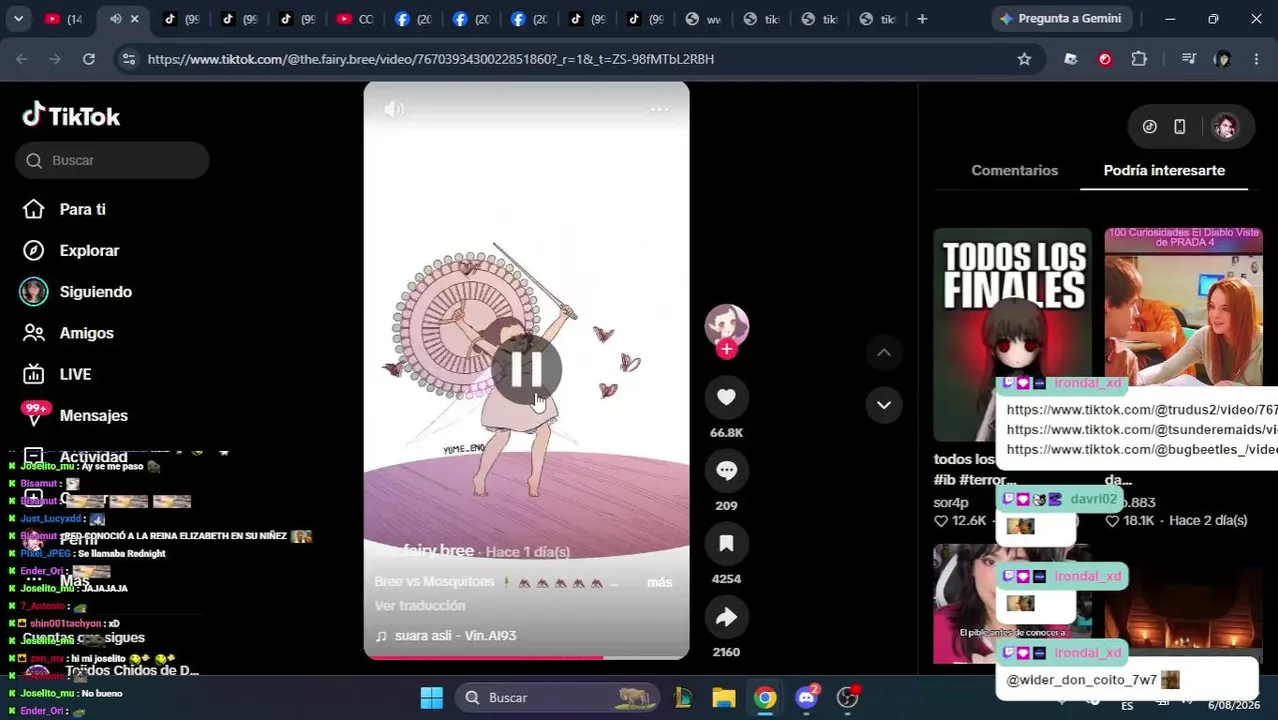Open a new Chrome tab
1278x720 pixels.
pos(922,18)
